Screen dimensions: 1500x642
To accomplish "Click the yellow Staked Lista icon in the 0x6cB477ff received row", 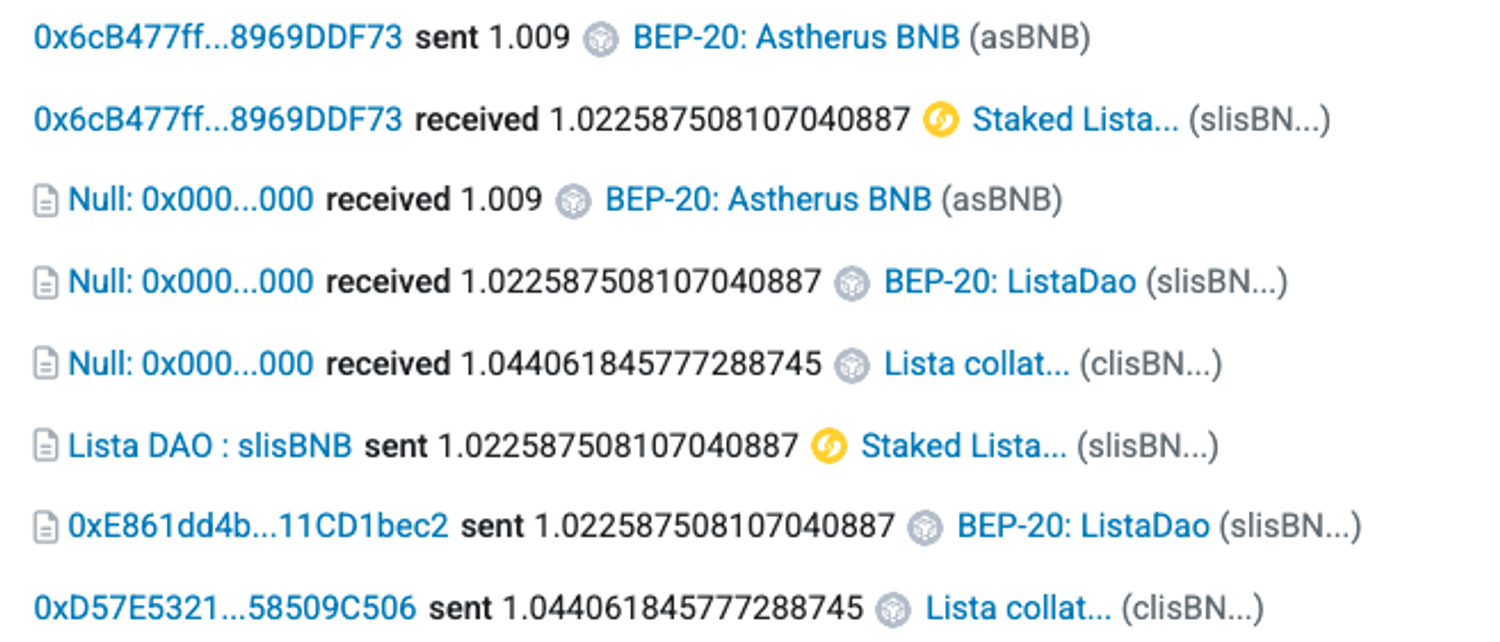I will click(941, 121).
